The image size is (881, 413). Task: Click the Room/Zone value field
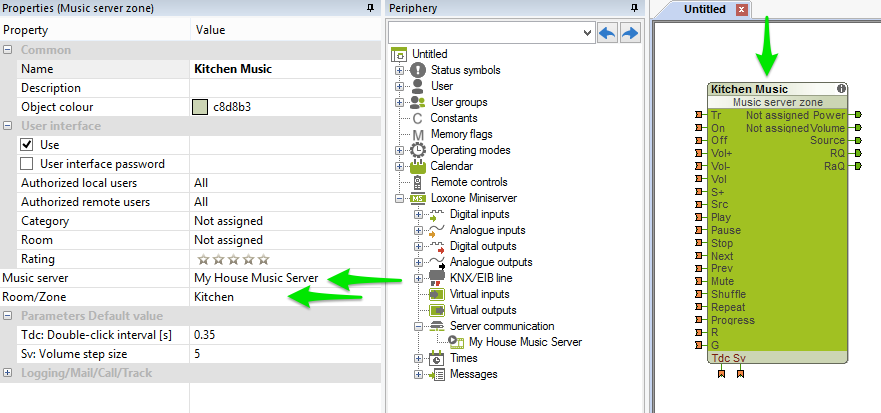tap(285, 297)
